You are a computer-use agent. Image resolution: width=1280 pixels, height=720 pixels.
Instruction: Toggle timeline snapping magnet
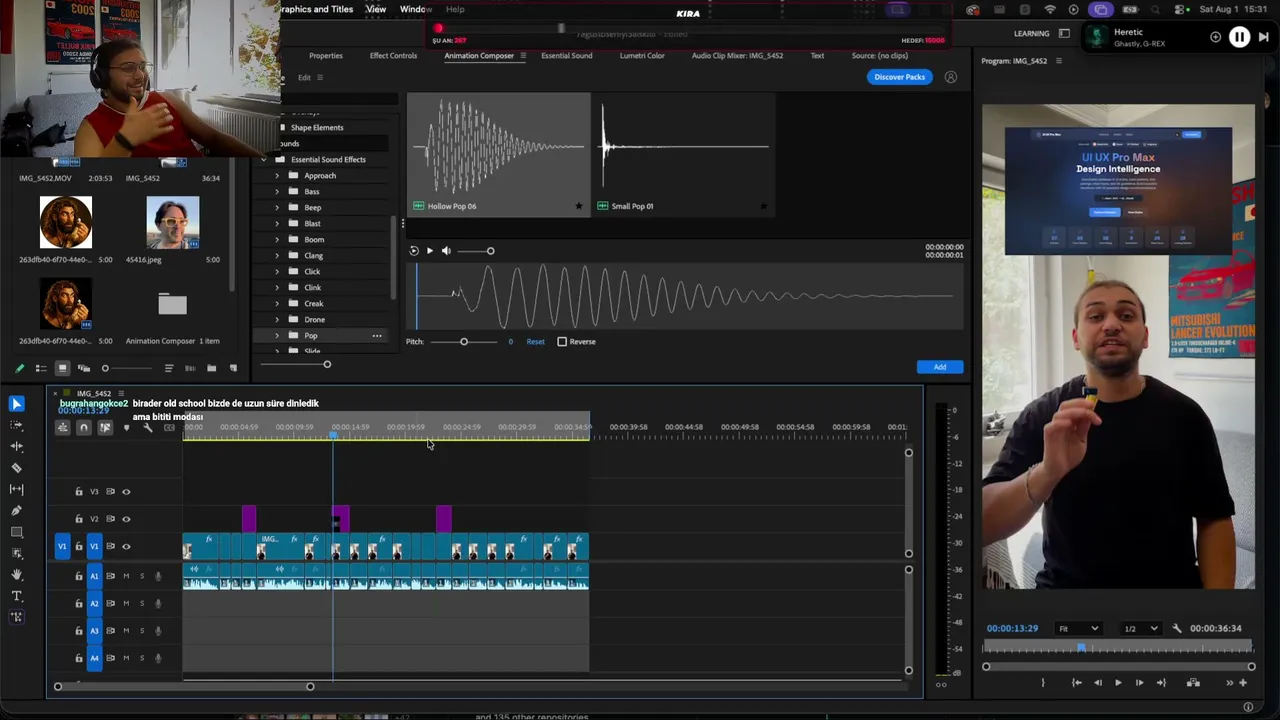(x=84, y=428)
